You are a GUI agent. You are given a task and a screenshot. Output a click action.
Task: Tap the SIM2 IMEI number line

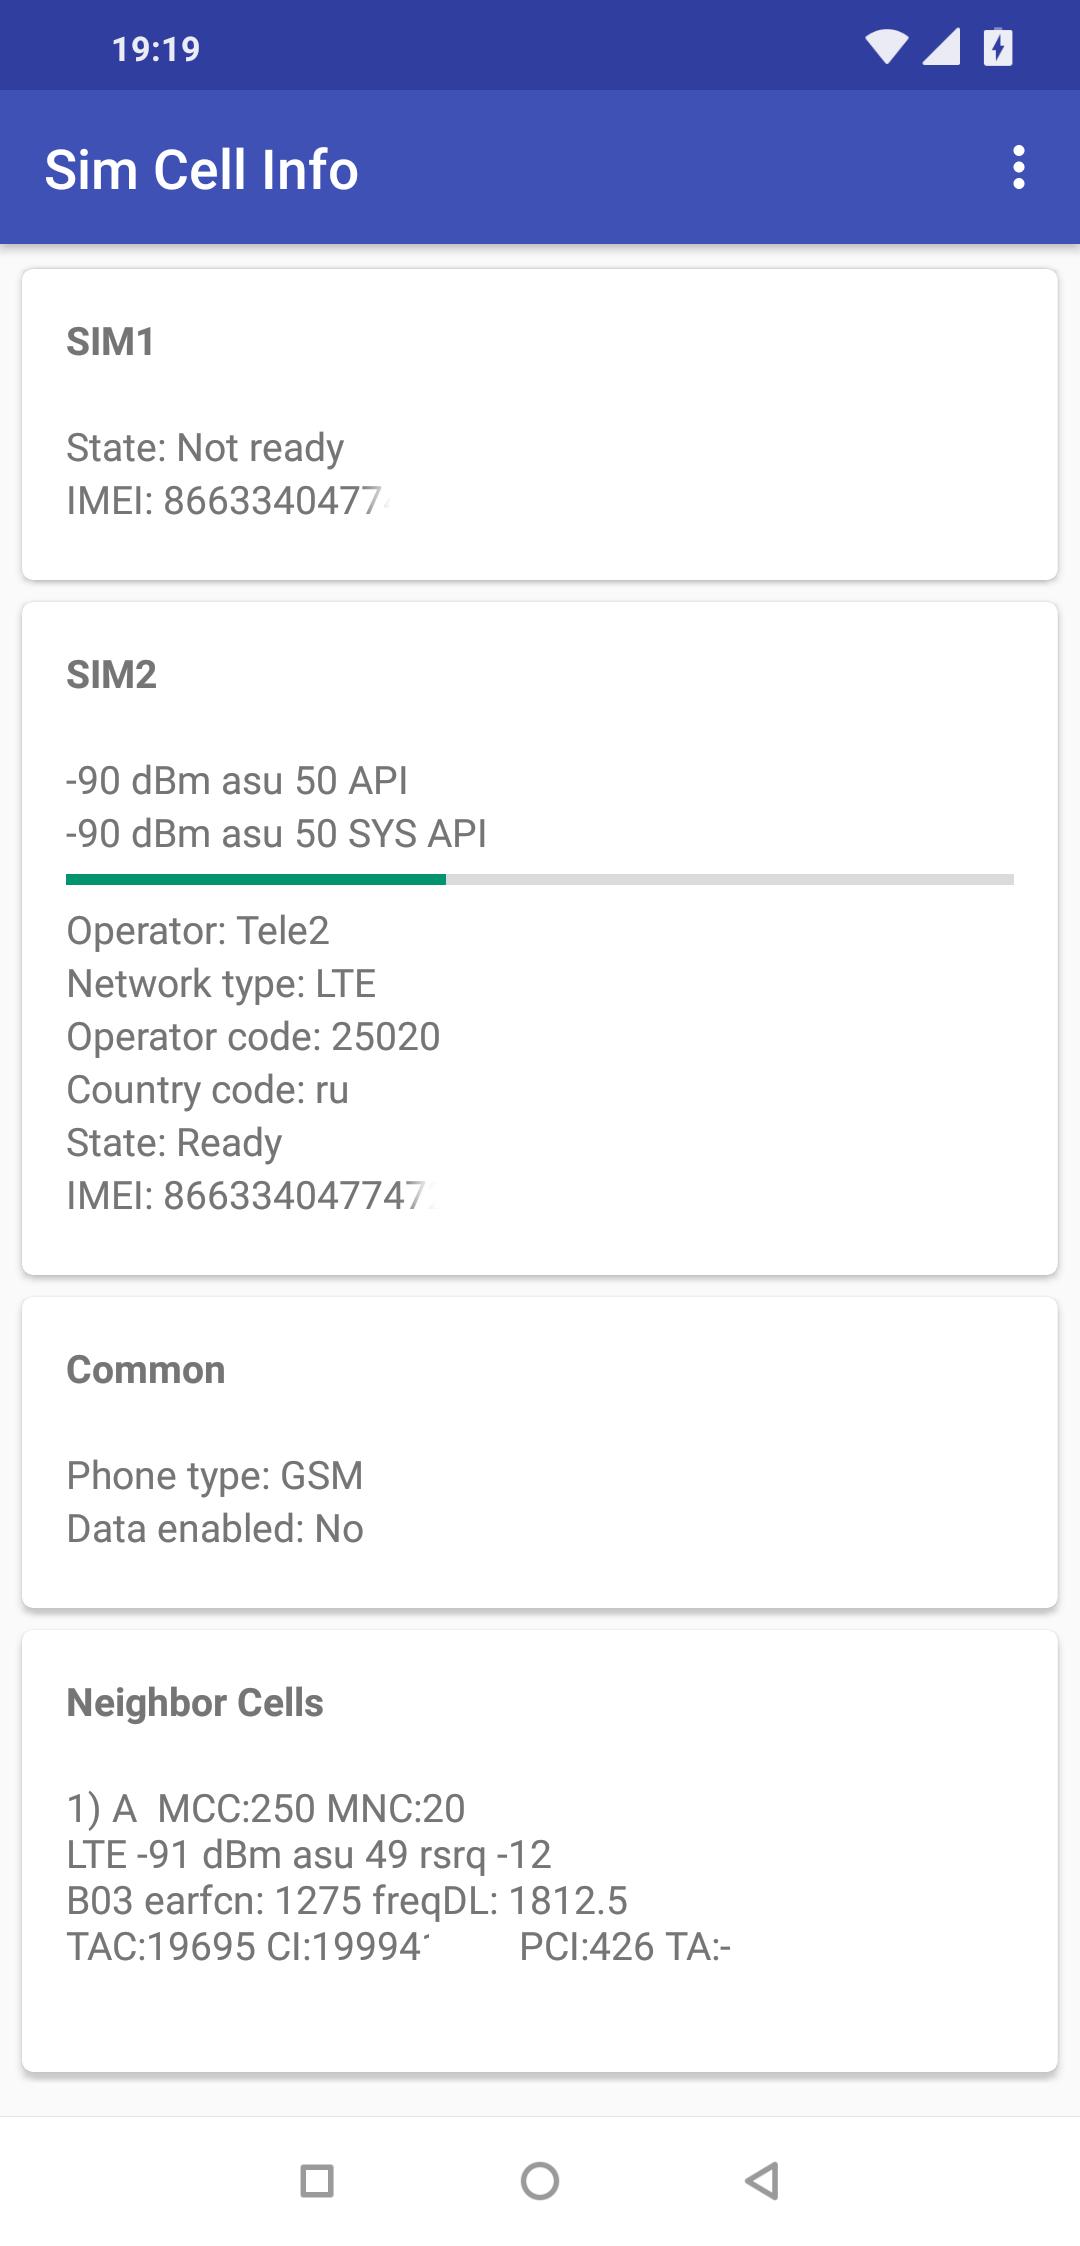[250, 1196]
